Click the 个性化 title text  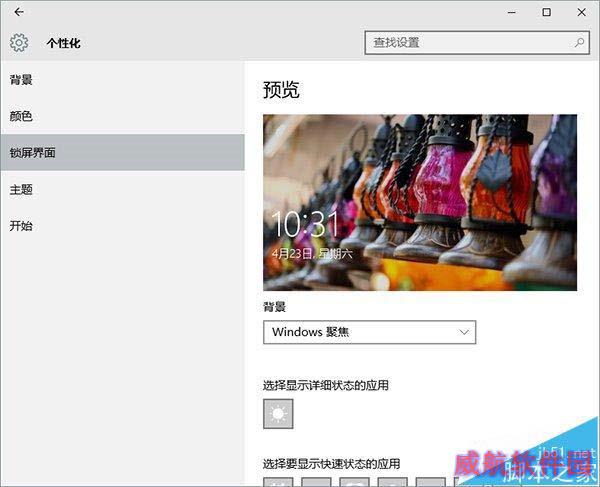point(64,43)
